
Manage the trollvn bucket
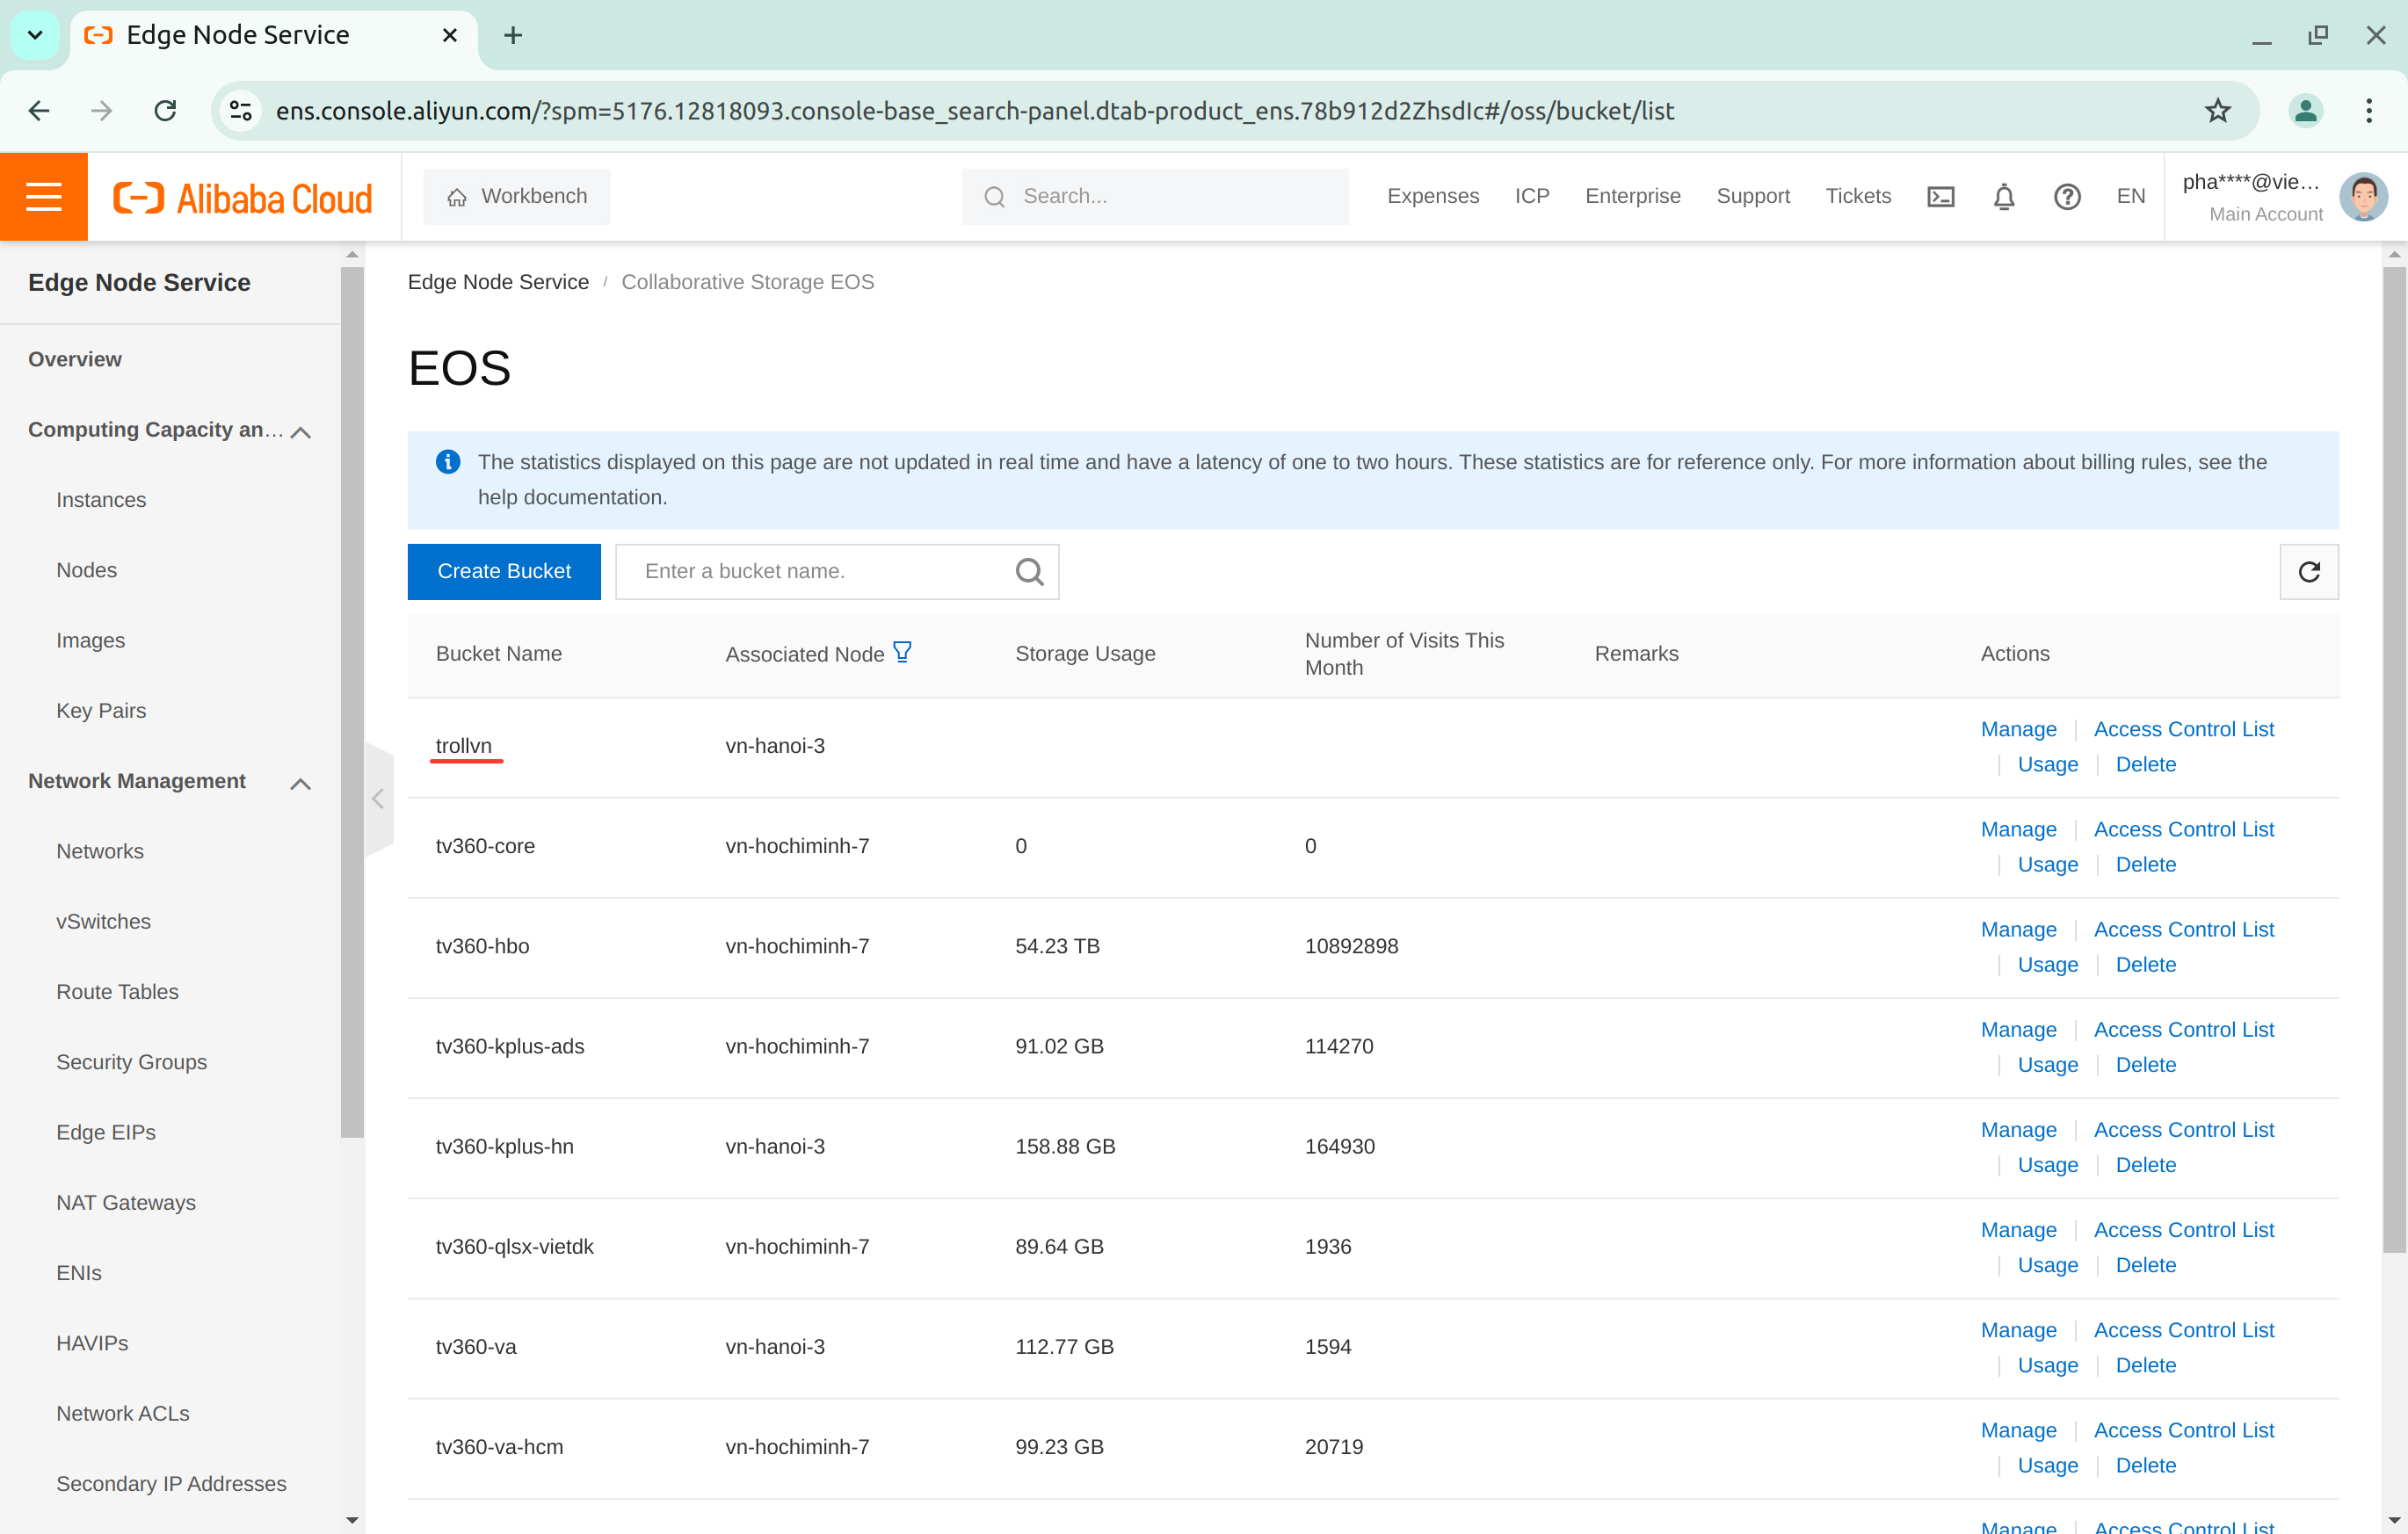coord(2018,729)
